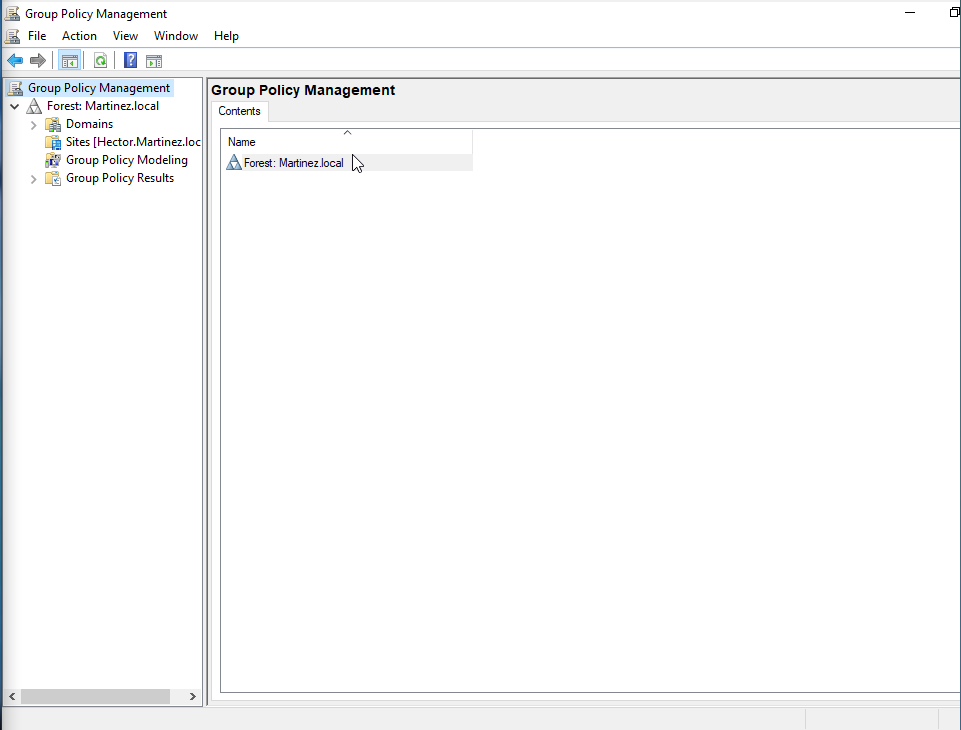Viewport: 961px width, 730px height.
Task: Select Group Policy Results in the tree
Action: [x=120, y=178]
